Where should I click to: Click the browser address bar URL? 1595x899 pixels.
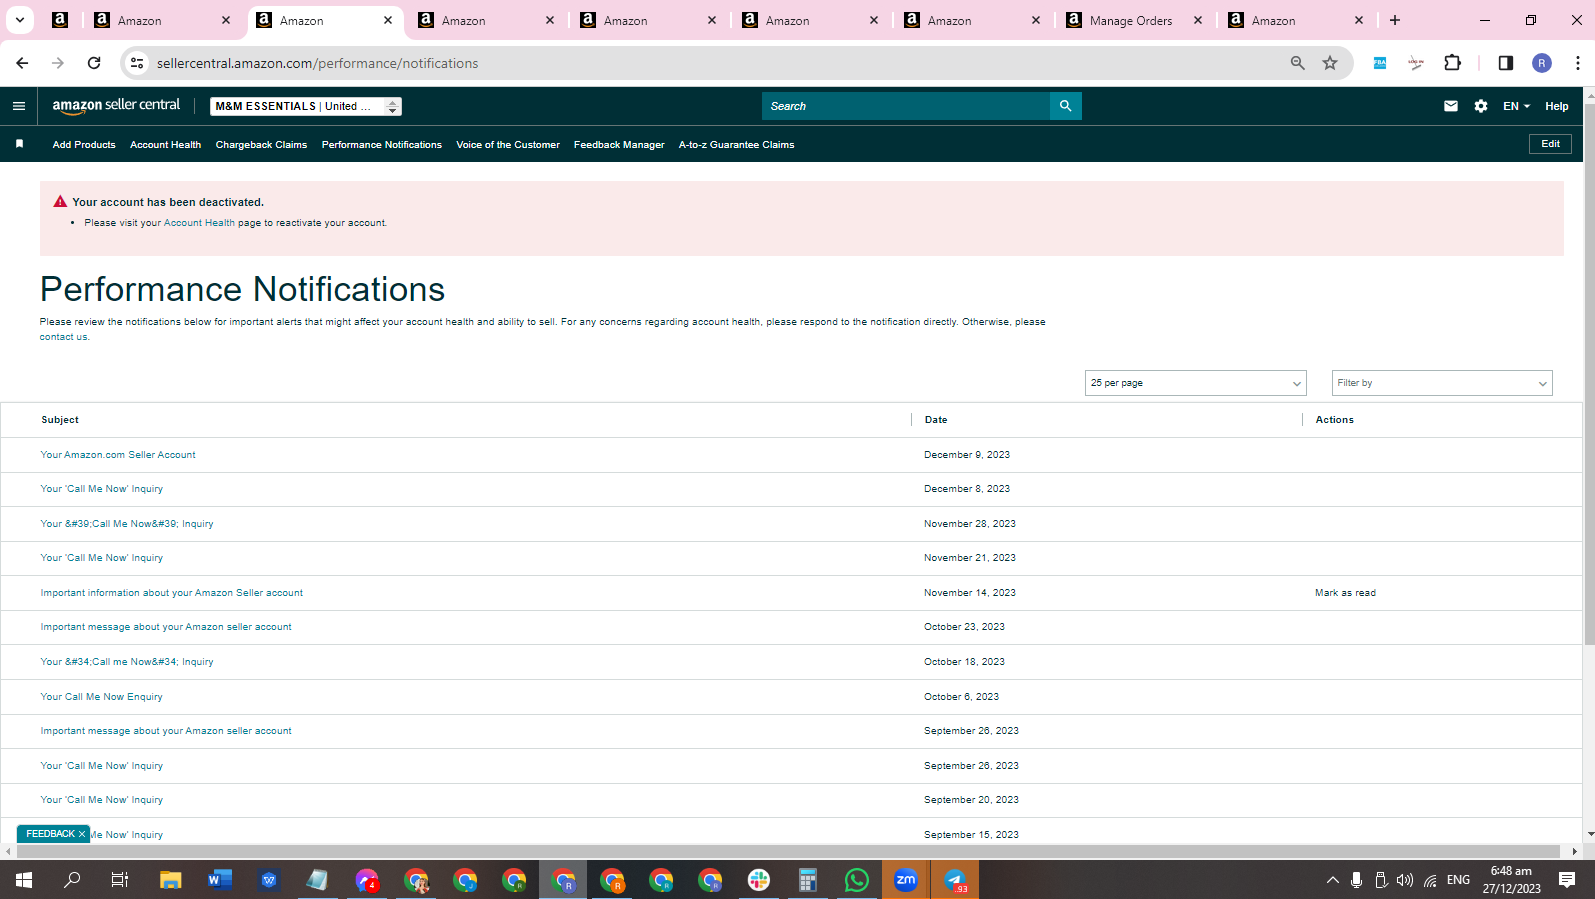317,63
